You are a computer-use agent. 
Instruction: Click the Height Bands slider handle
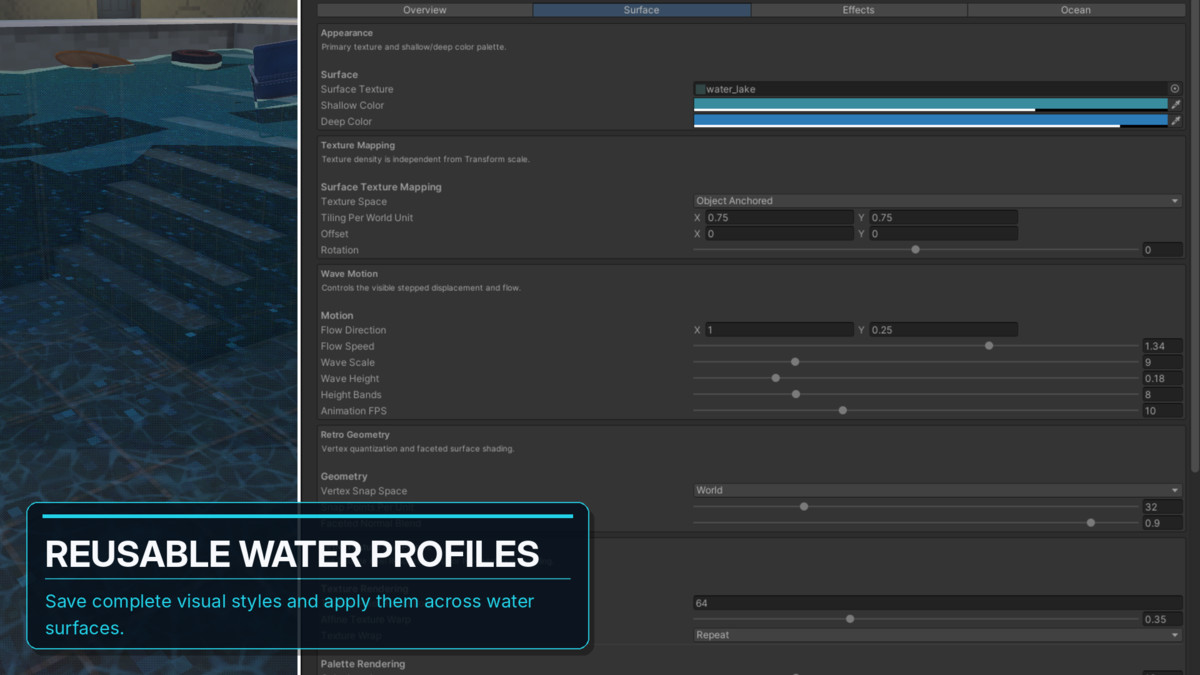tap(796, 394)
